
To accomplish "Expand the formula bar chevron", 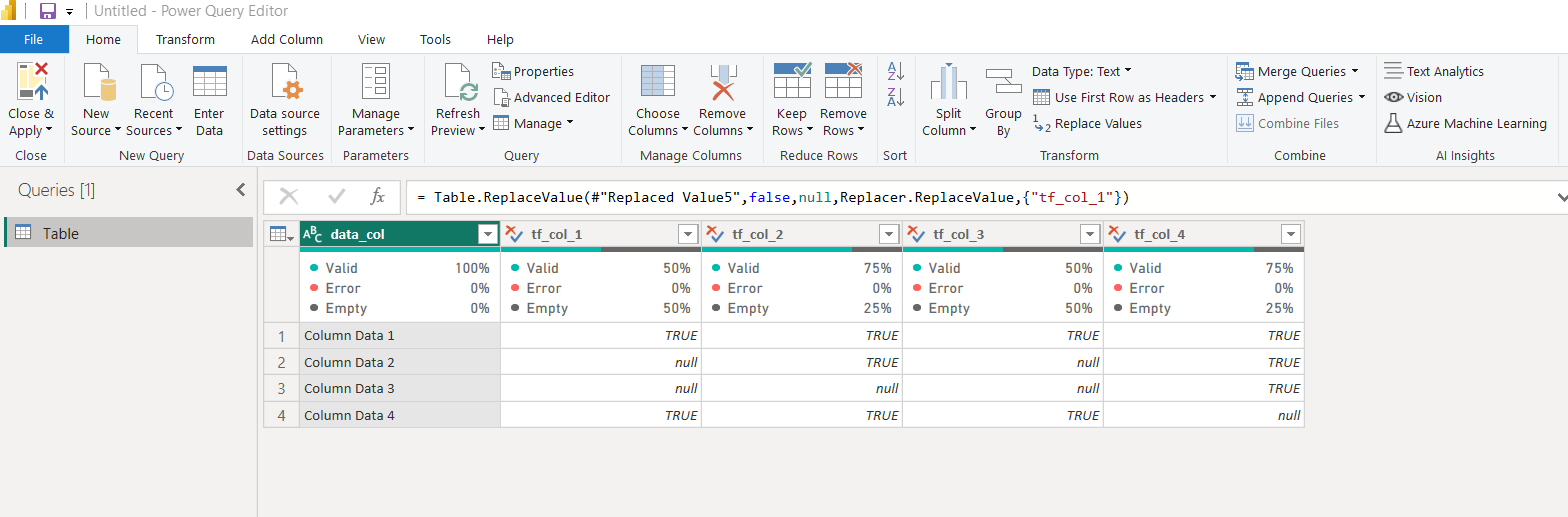I will coord(1561,198).
